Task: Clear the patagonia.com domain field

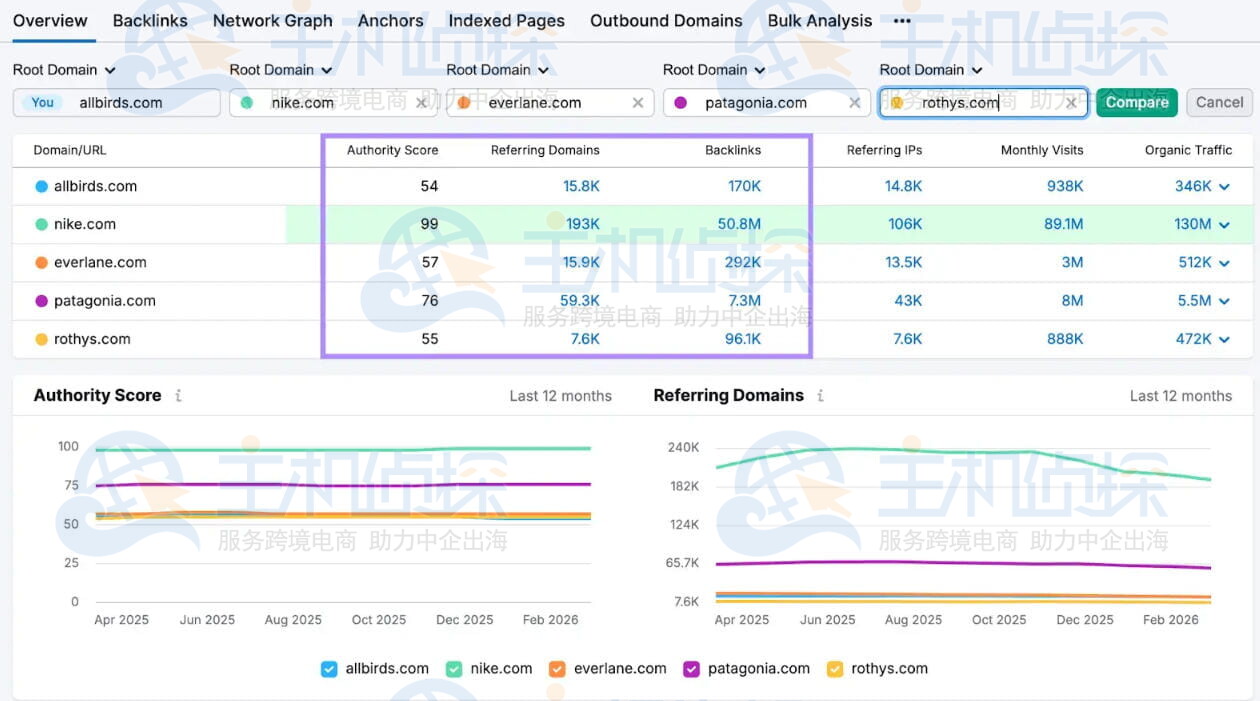Action: [x=854, y=103]
